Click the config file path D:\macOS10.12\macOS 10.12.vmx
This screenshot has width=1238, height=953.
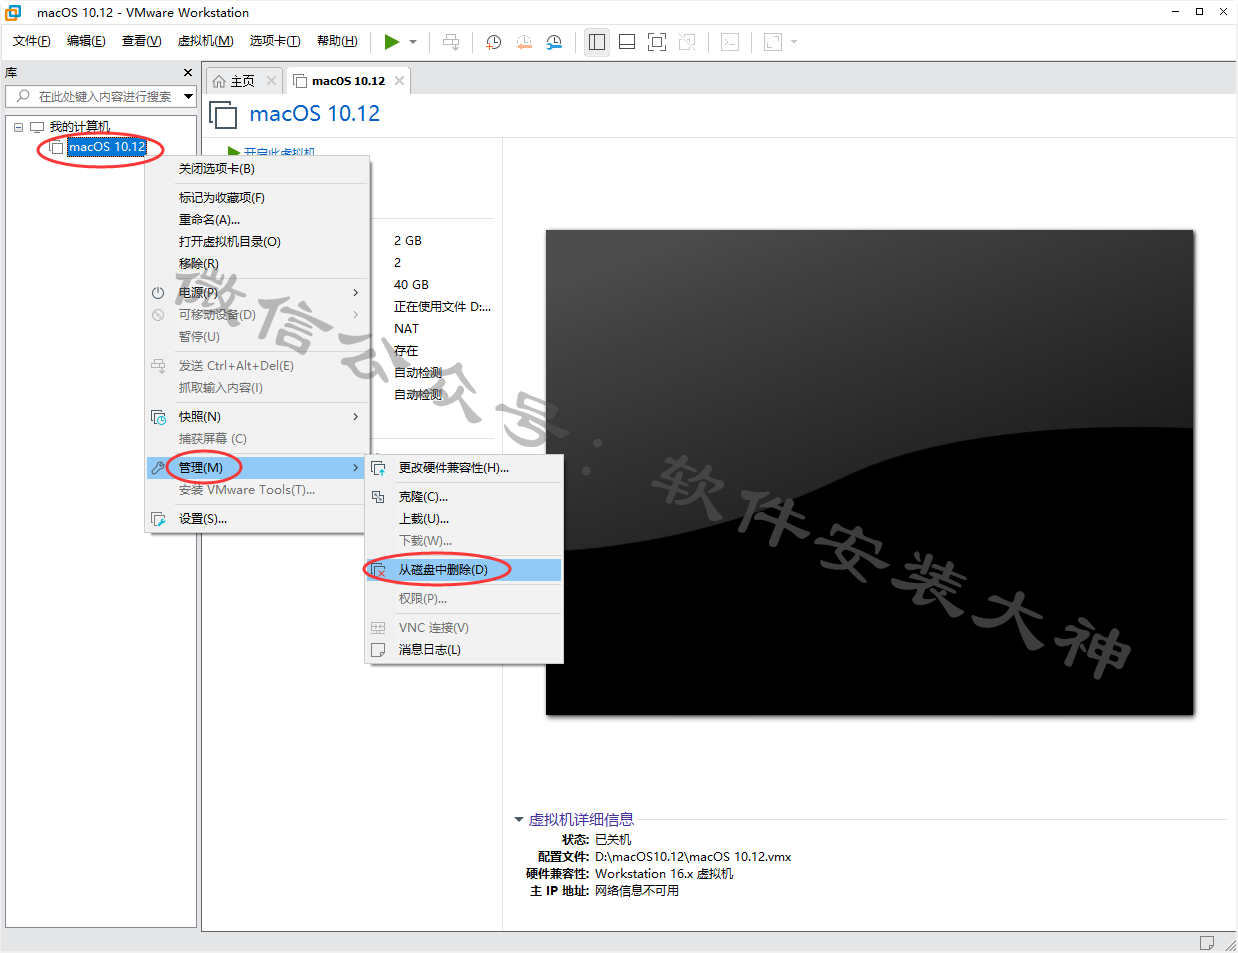tap(693, 857)
